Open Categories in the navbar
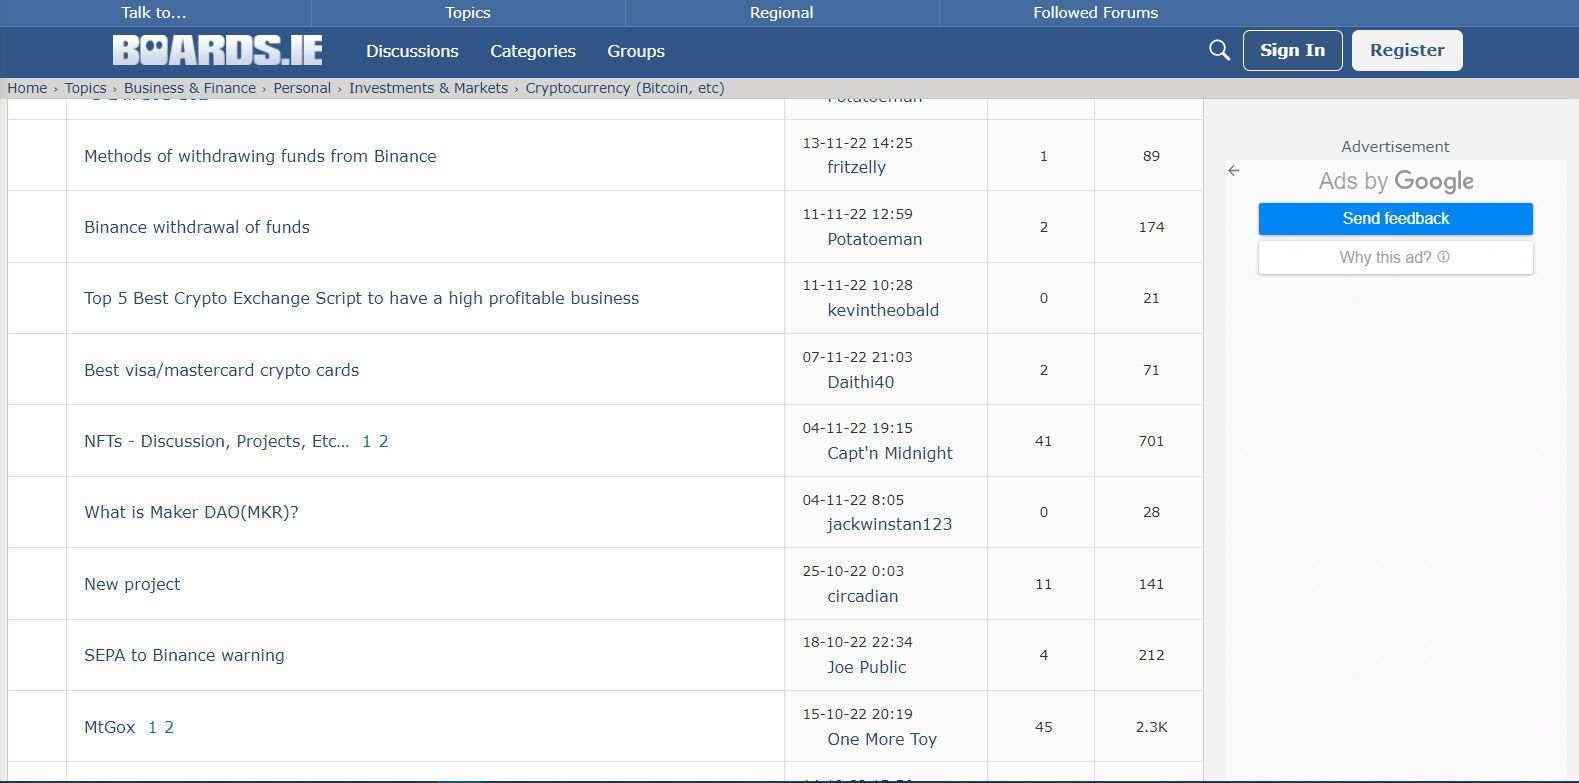The image size is (1579, 783). [x=533, y=51]
